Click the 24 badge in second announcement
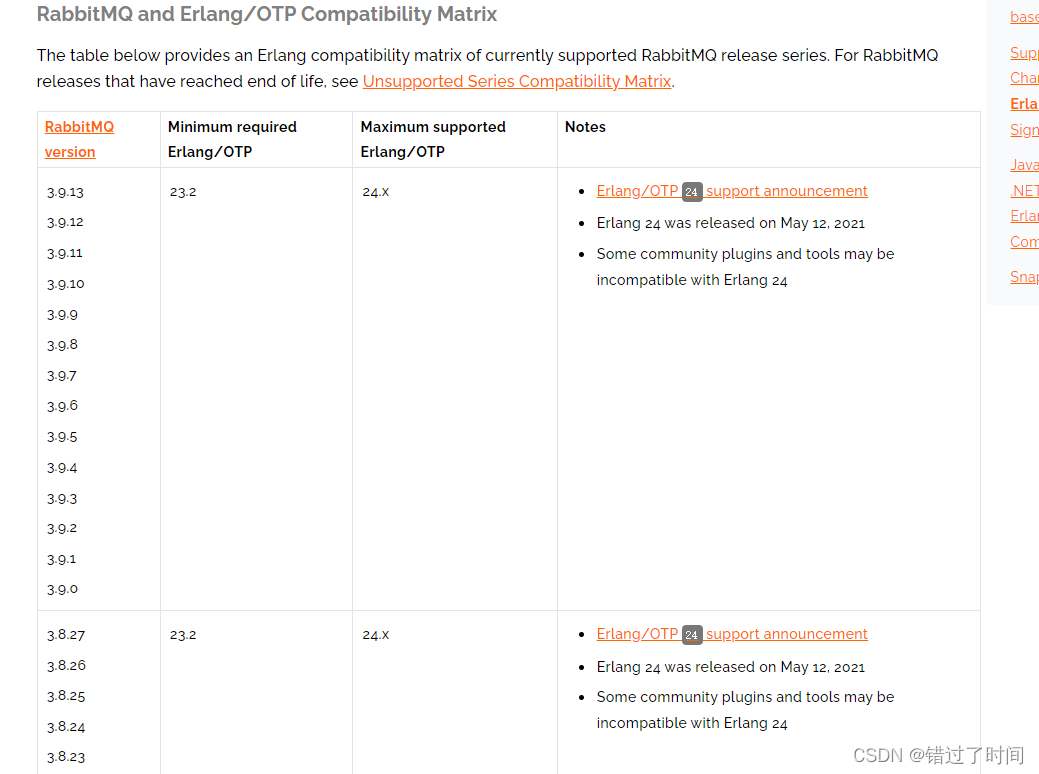 pyautogui.click(x=692, y=635)
